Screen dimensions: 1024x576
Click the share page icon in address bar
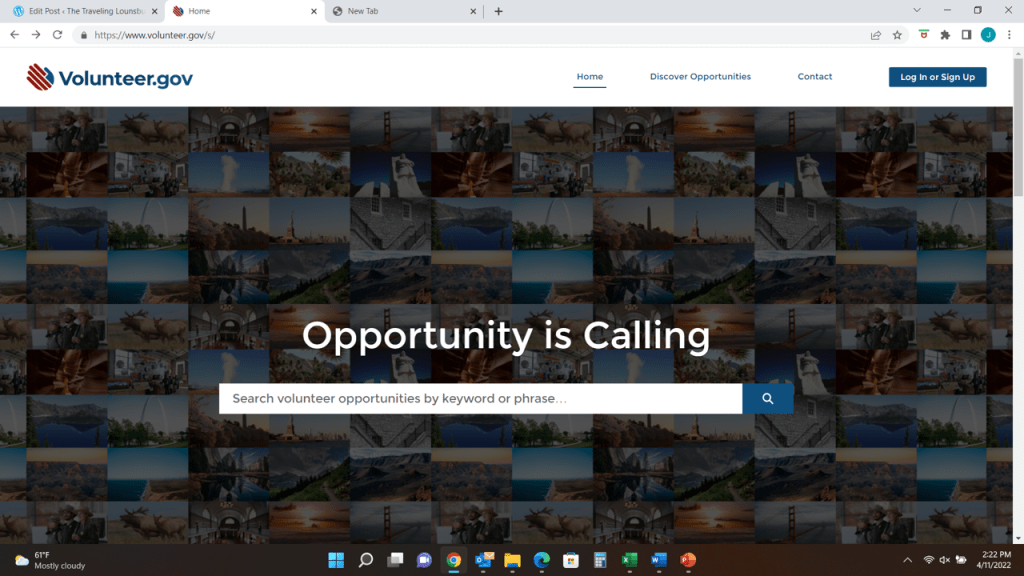[x=875, y=34]
